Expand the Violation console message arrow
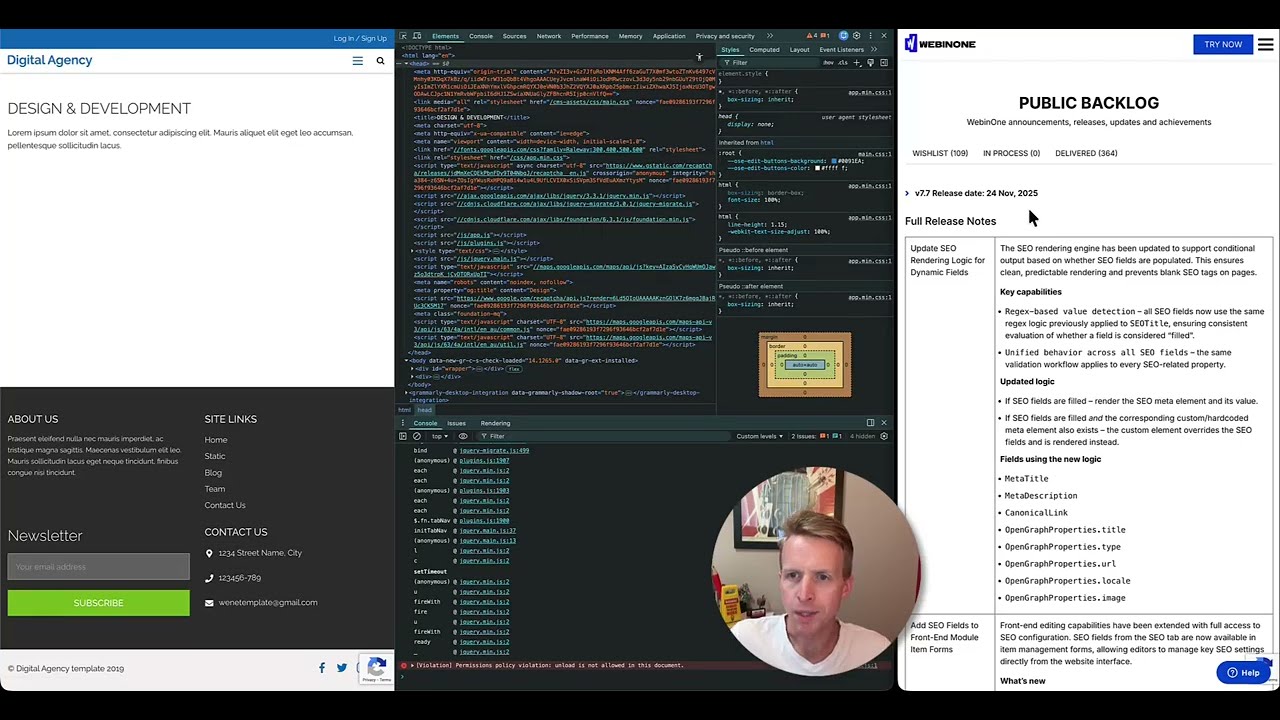The image size is (1280, 720). pos(411,665)
